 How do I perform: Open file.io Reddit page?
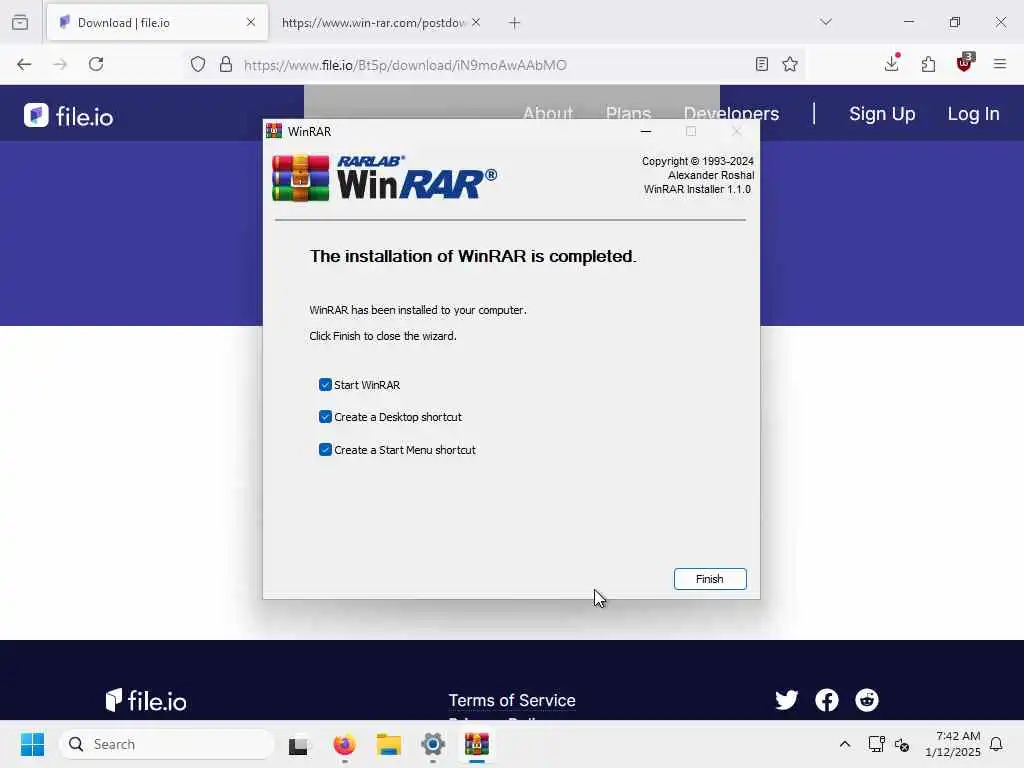tap(867, 700)
